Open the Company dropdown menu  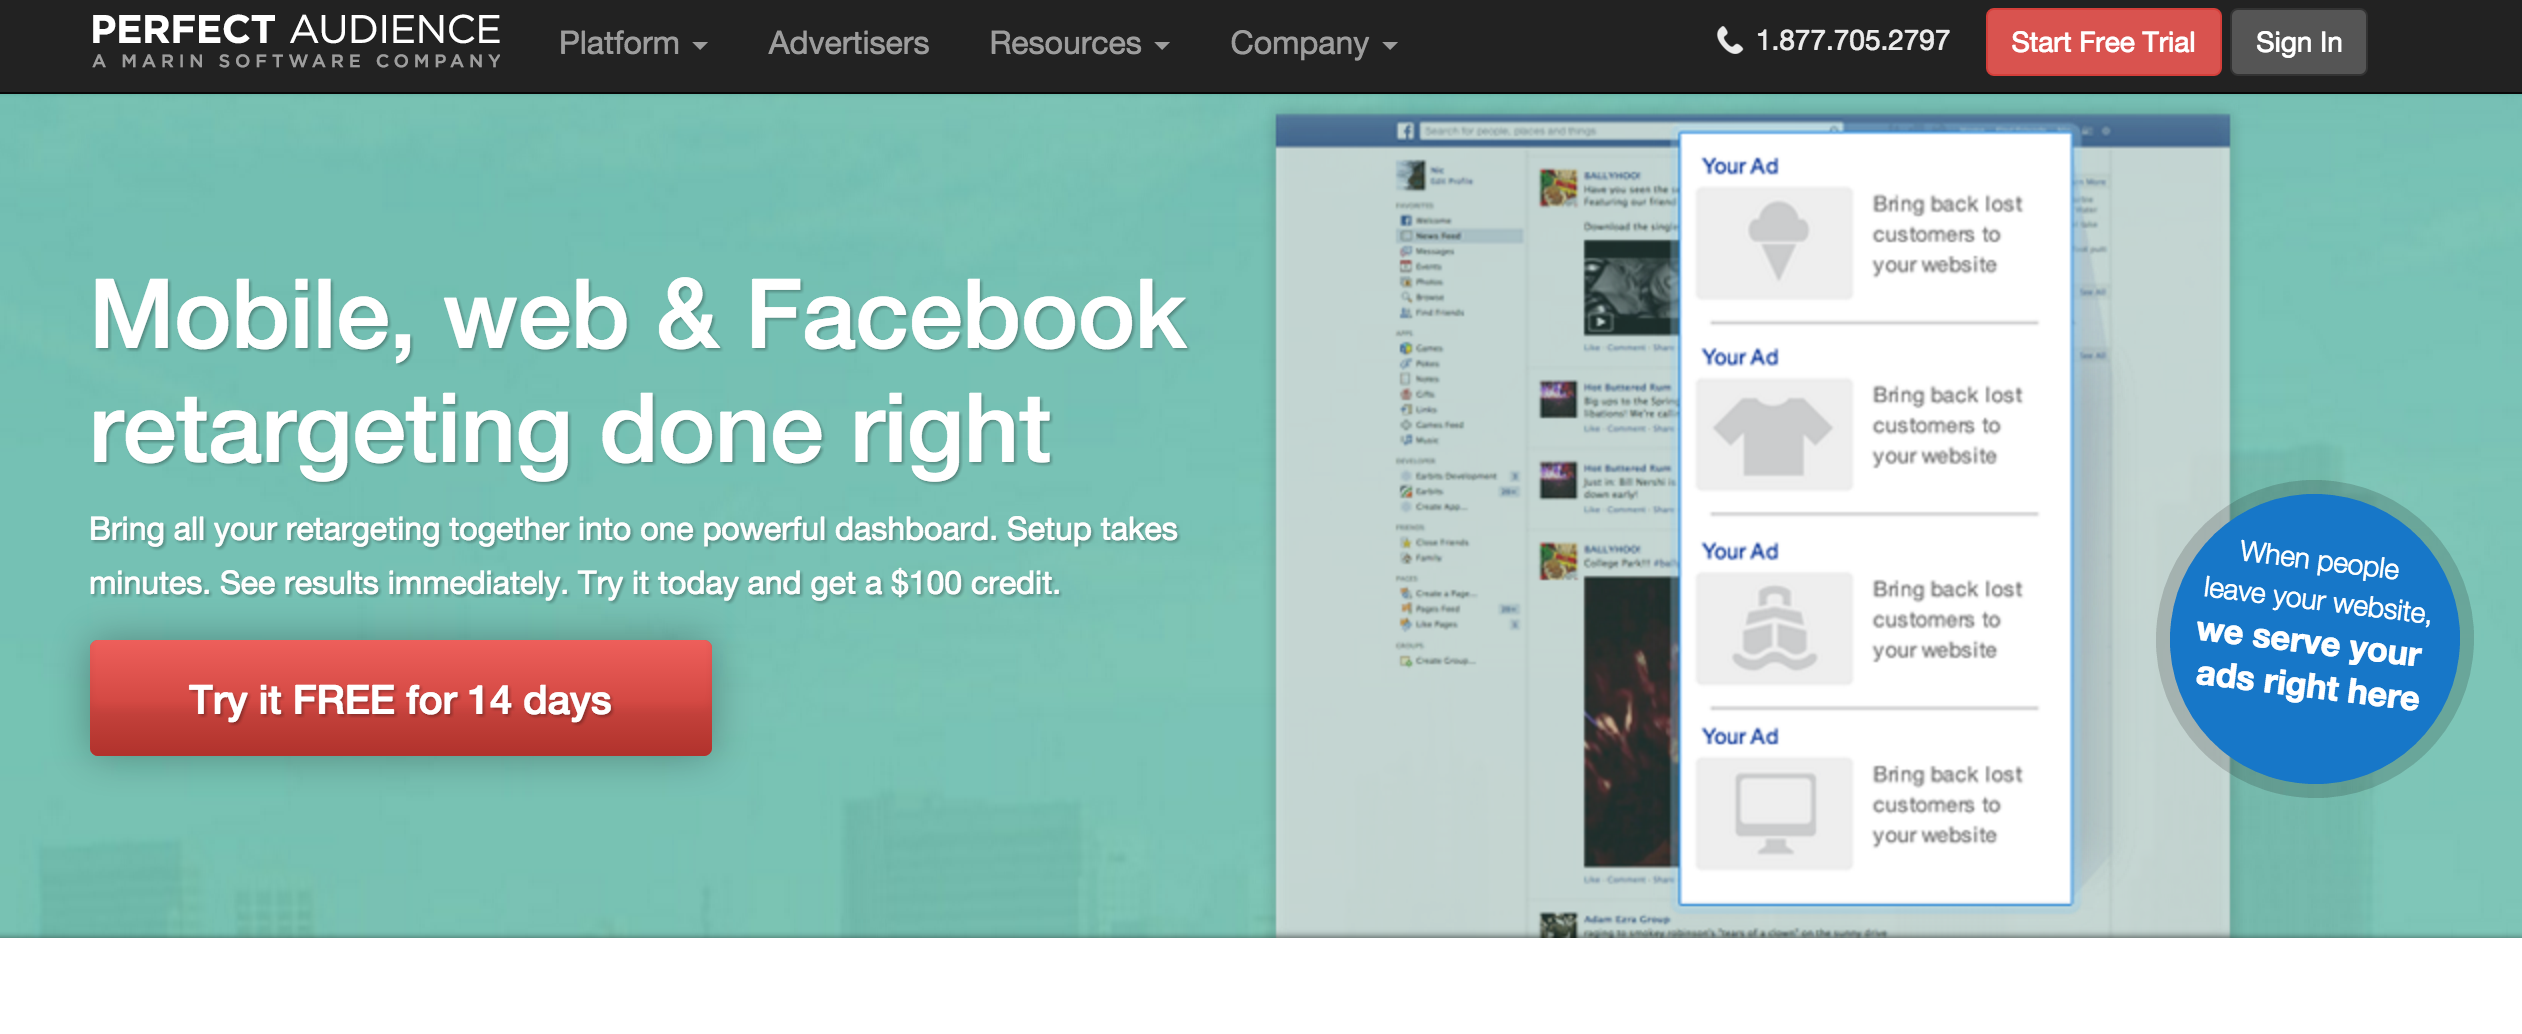(1313, 43)
